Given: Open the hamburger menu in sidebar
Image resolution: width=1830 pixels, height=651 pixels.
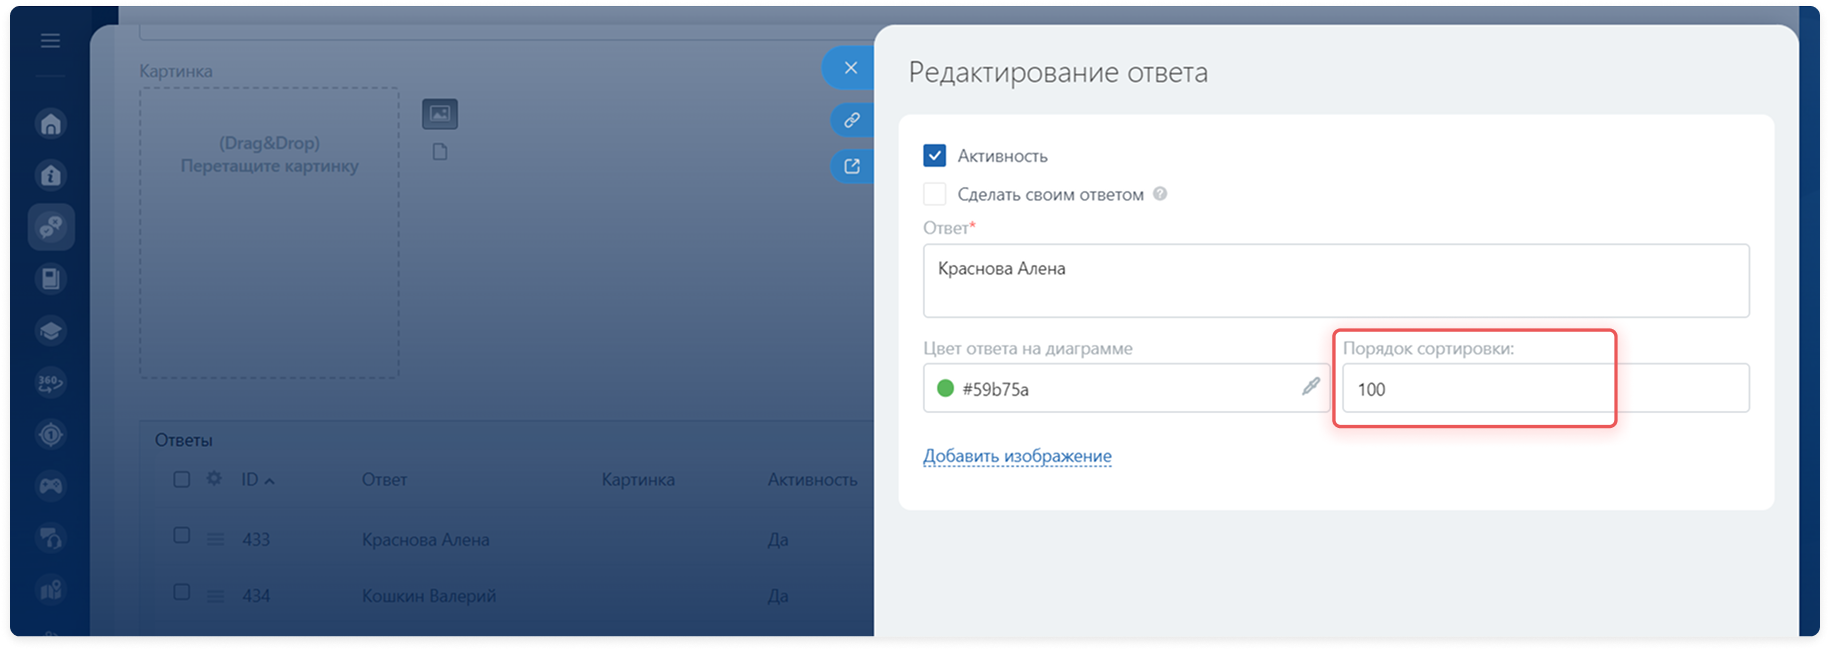Looking at the screenshot, I should tap(50, 41).
